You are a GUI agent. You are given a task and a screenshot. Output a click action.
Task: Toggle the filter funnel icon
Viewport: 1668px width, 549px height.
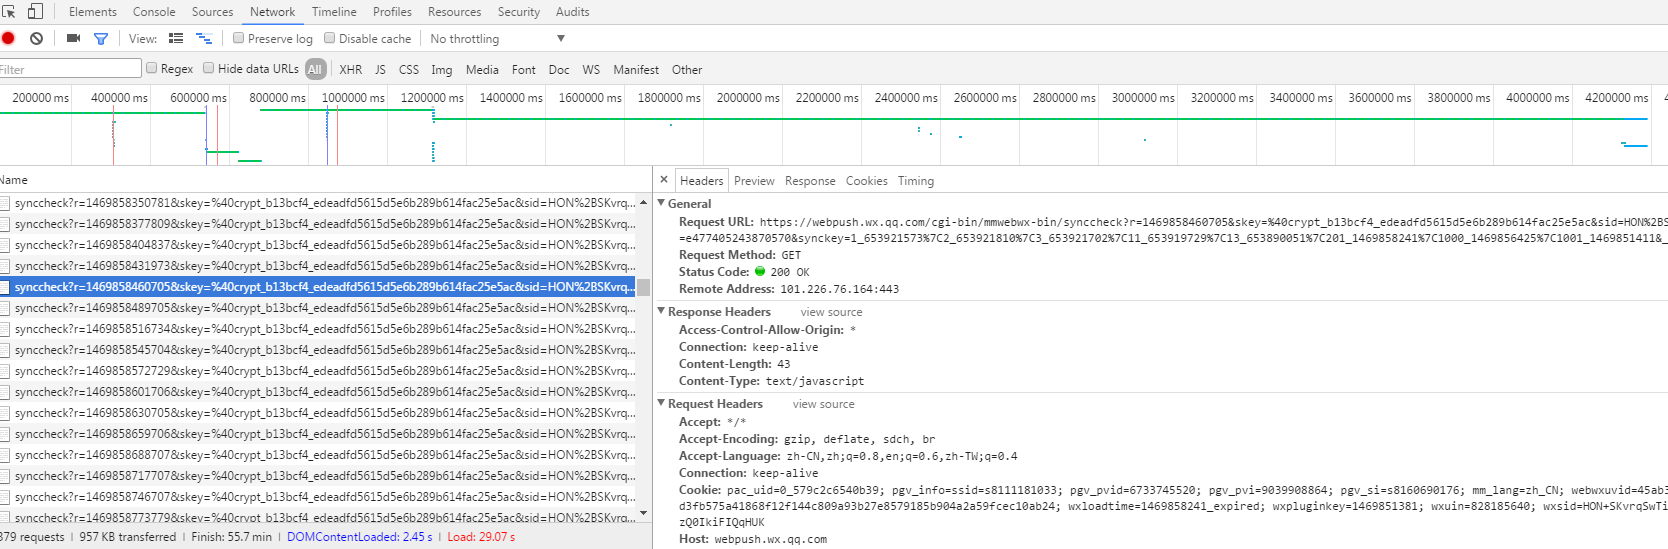101,38
